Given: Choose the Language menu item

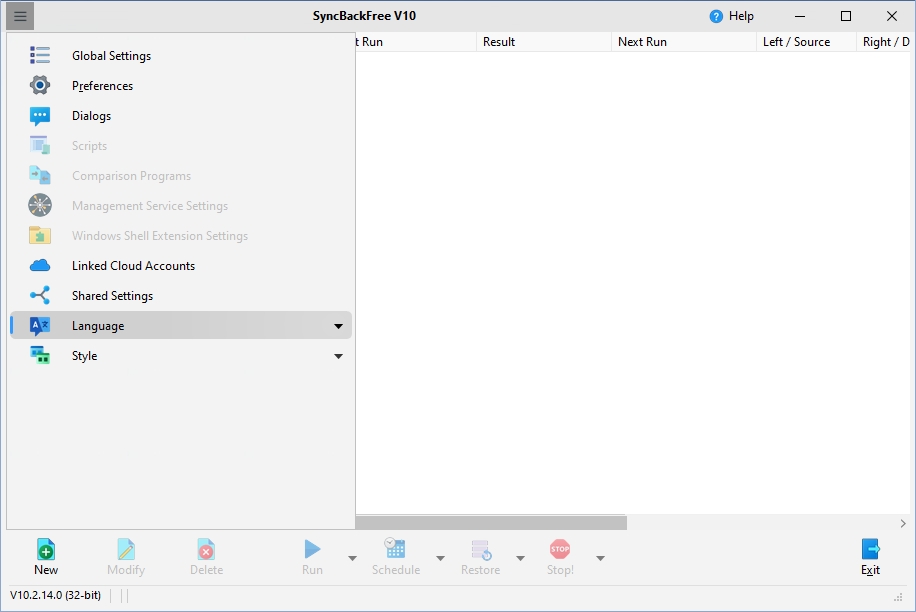Looking at the screenshot, I should pos(98,326).
